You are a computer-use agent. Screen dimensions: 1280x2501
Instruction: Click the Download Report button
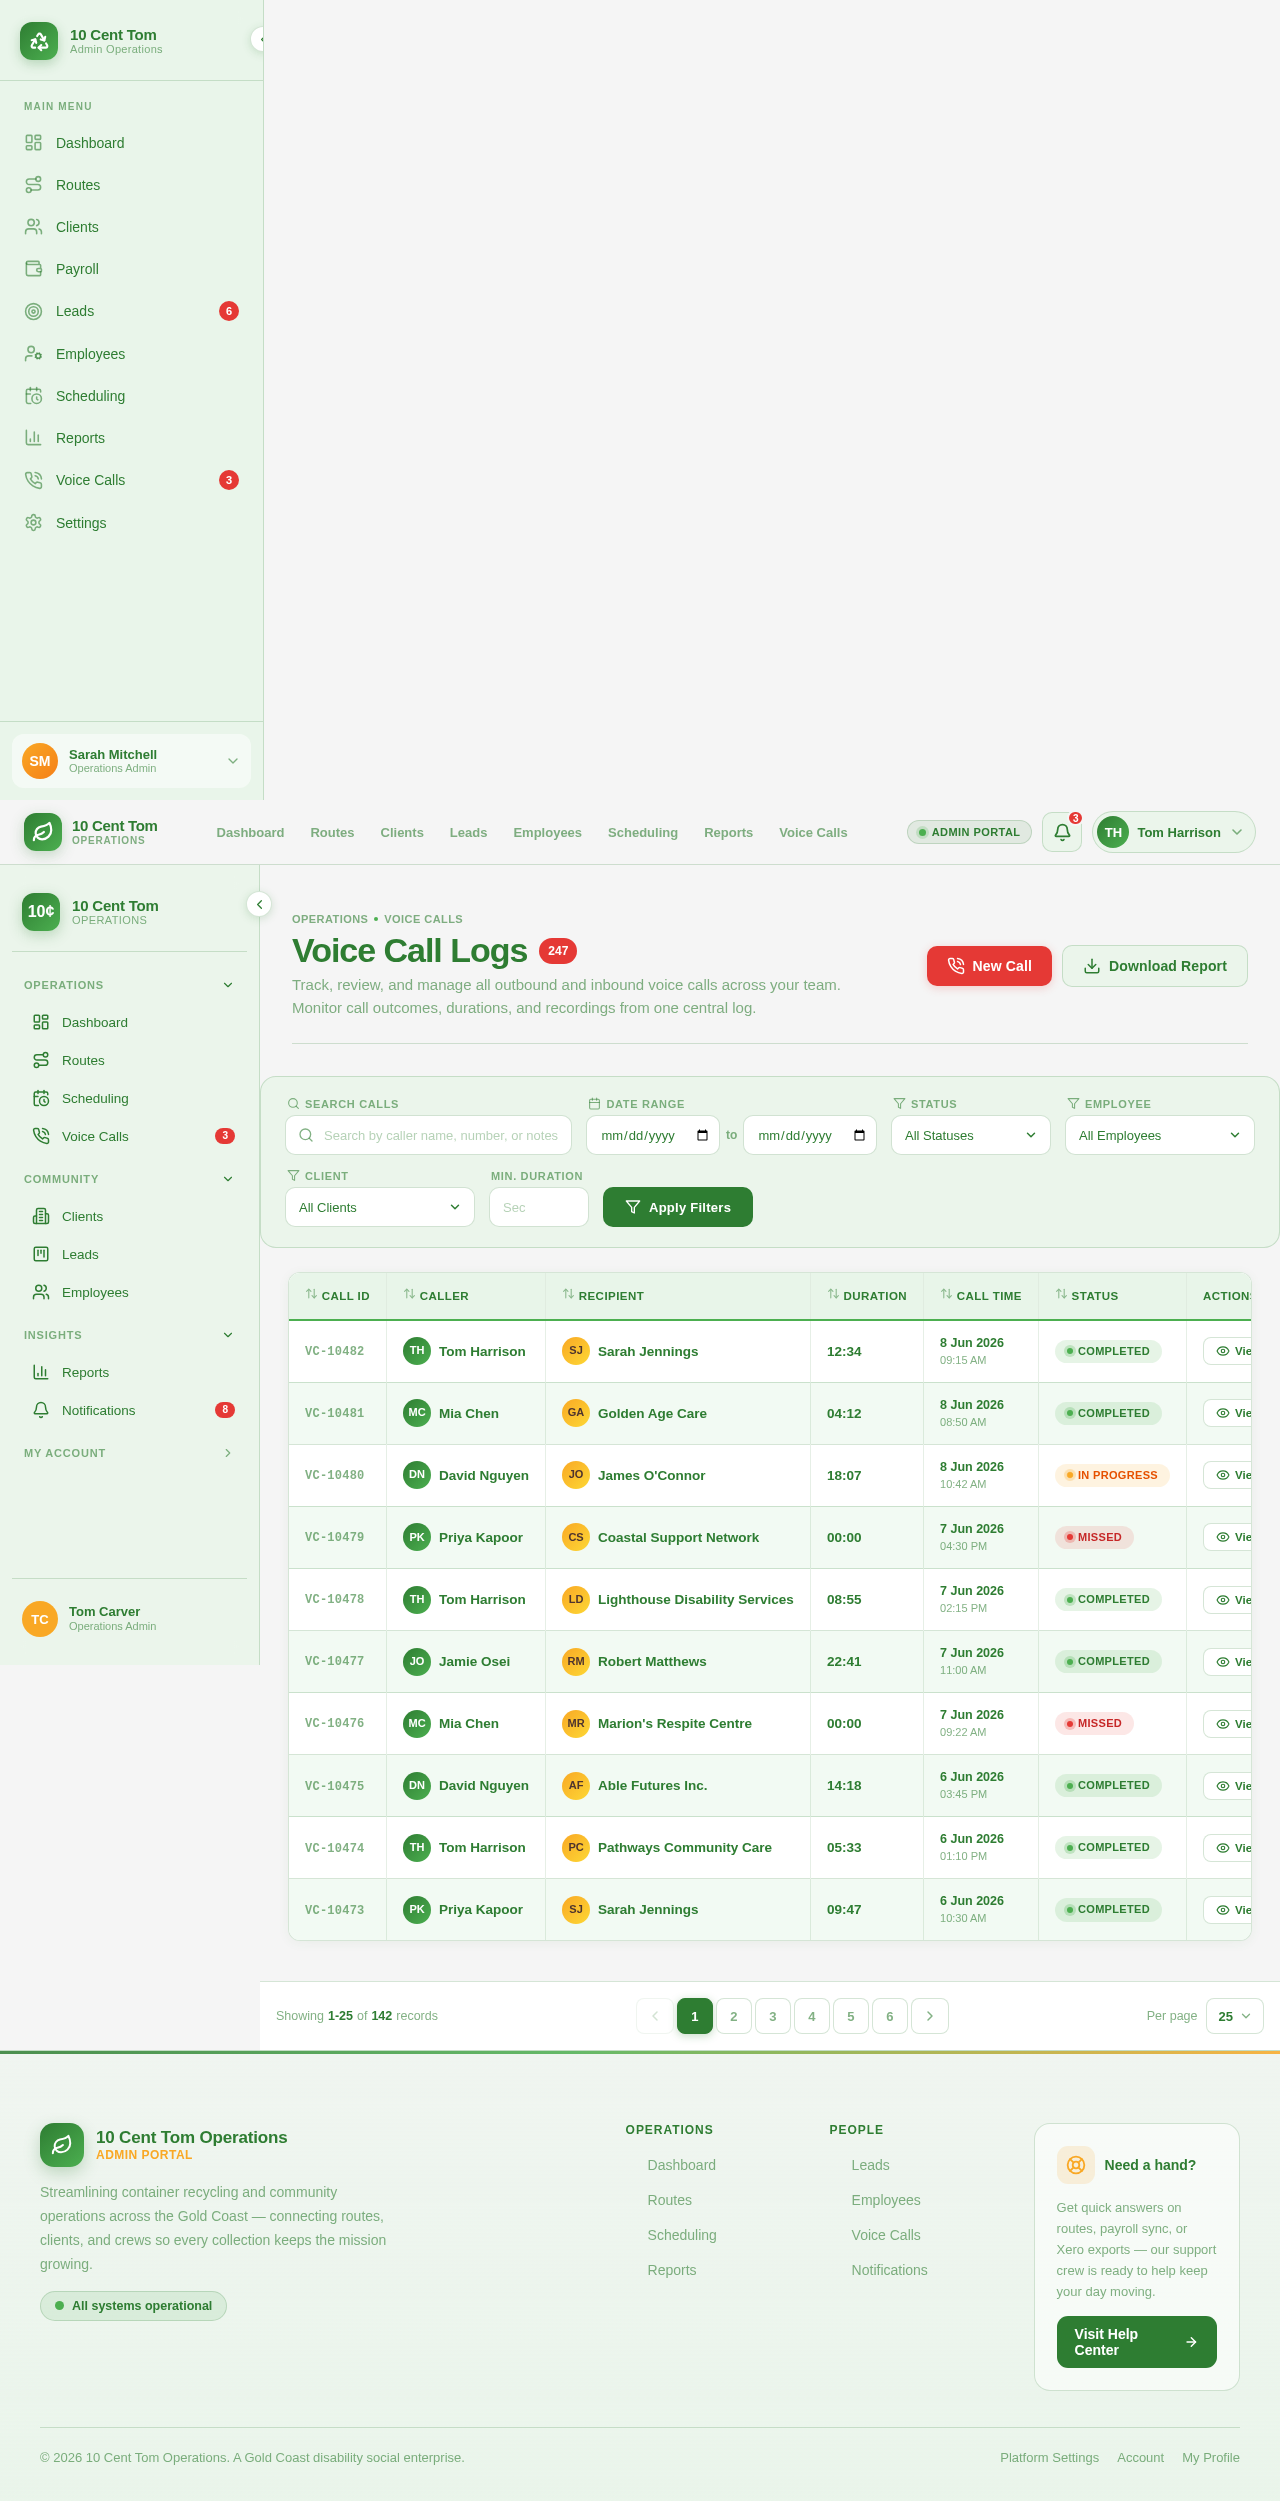pyautogui.click(x=1155, y=966)
